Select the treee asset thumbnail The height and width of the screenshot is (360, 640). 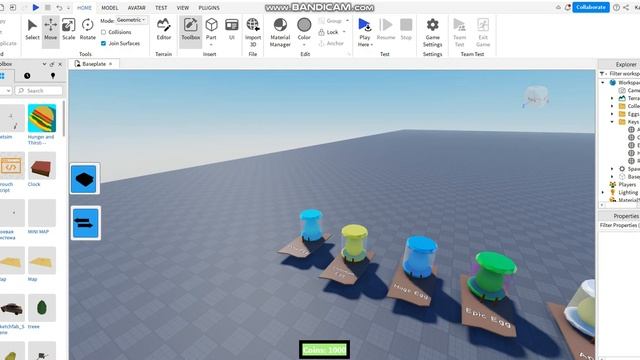pyautogui.click(x=42, y=308)
